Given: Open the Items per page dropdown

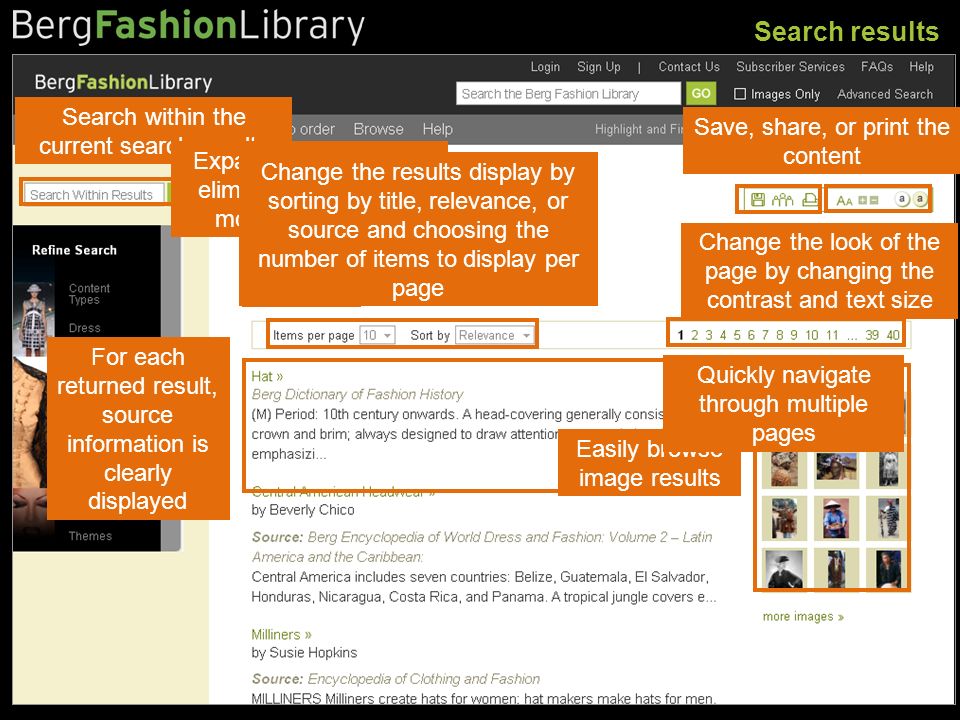Looking at the screenshot, I should tap(377, 336).
